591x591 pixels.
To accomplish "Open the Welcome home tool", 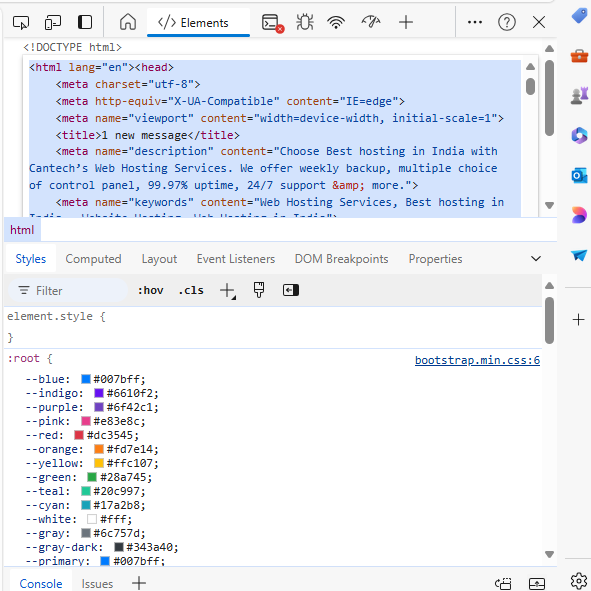I will click(x=128, y=22).
